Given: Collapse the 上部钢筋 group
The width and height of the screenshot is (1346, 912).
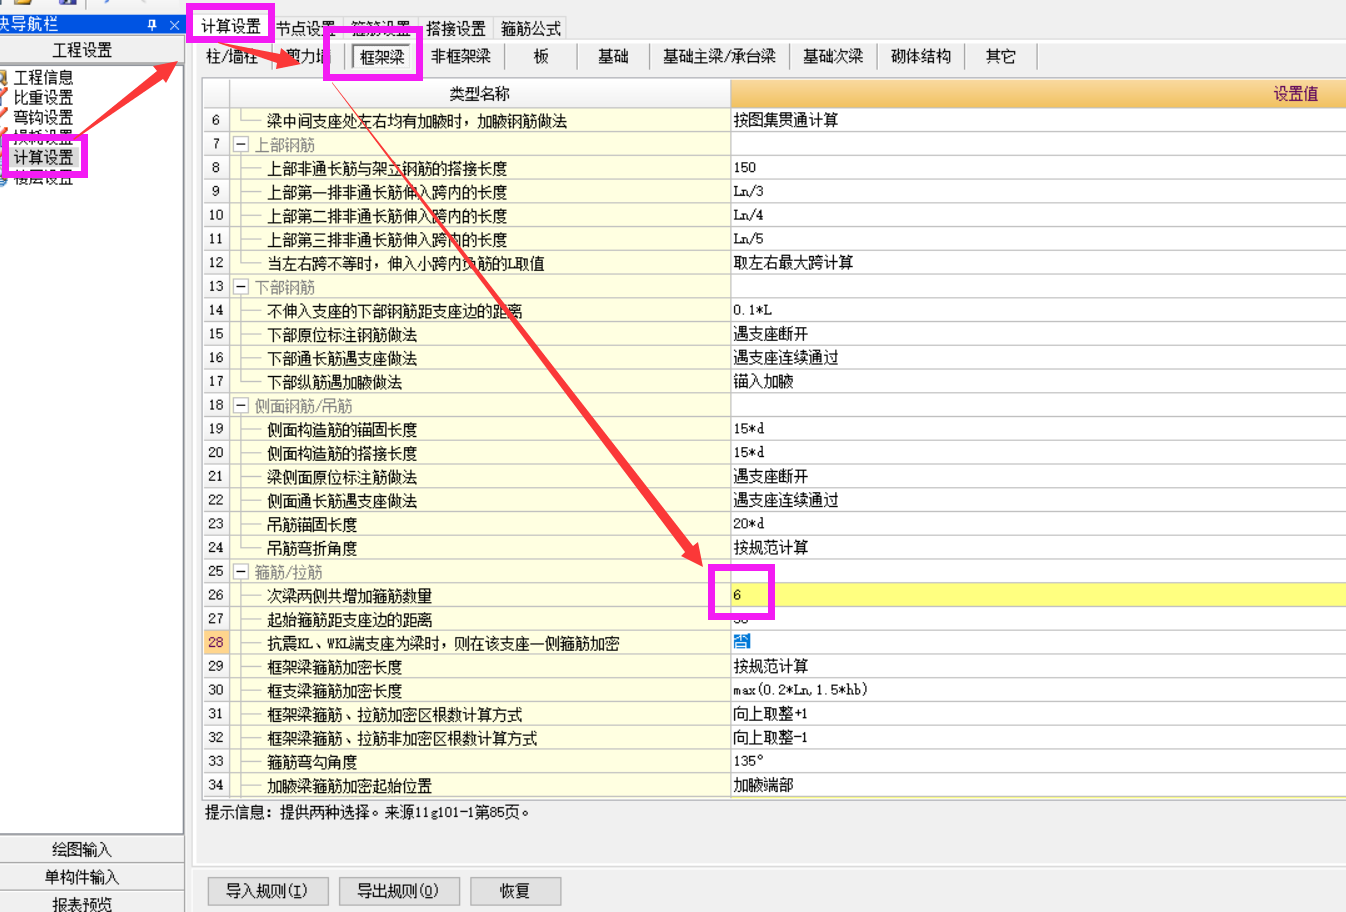Looking at the screenshot, I should [241, 144].
